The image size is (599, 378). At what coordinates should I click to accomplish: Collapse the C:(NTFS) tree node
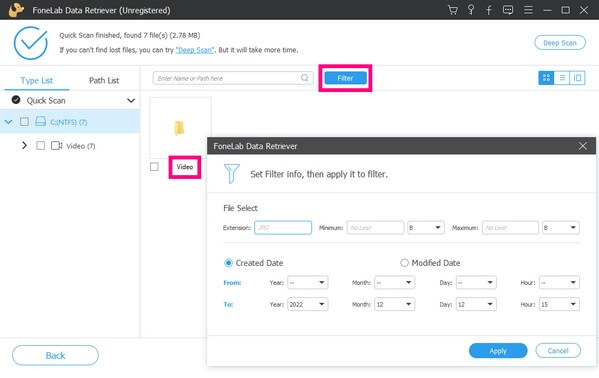(8, 122)
